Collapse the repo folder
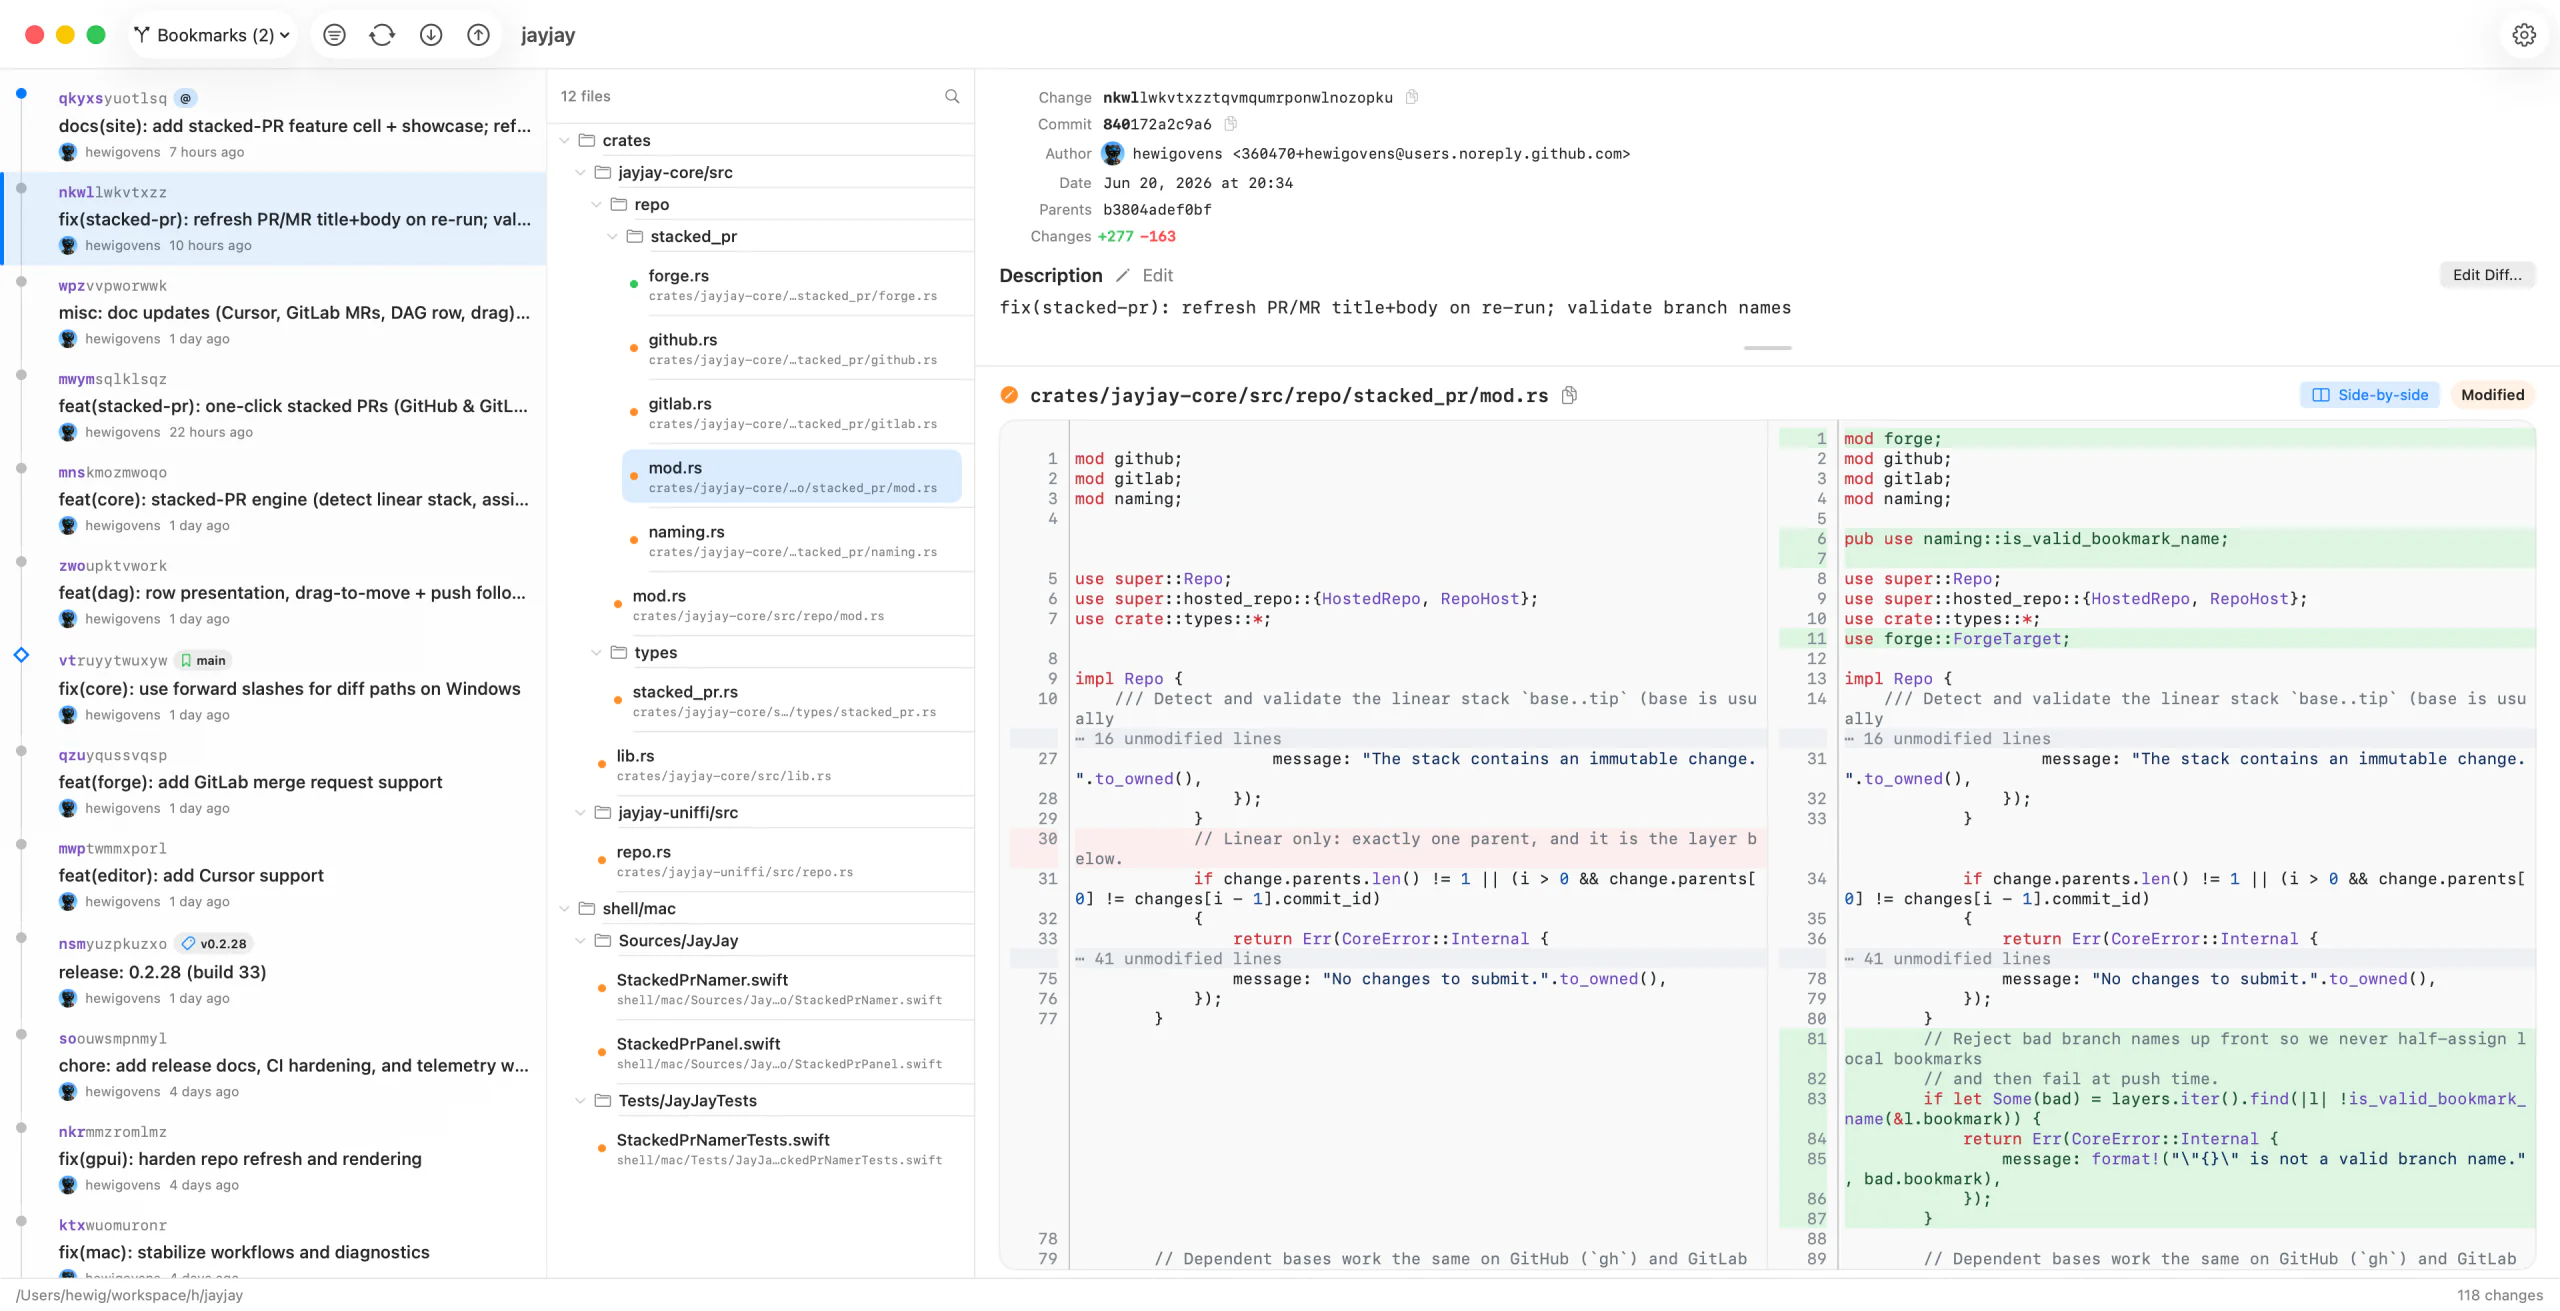2560x1311 pixels. coord(596,204)
